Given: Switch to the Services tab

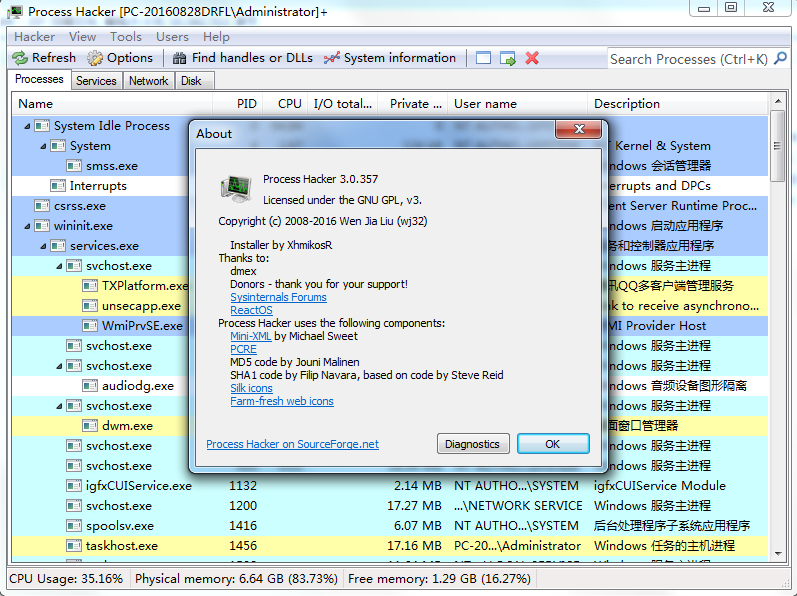Looking at the screenshot, I should 96,81.
